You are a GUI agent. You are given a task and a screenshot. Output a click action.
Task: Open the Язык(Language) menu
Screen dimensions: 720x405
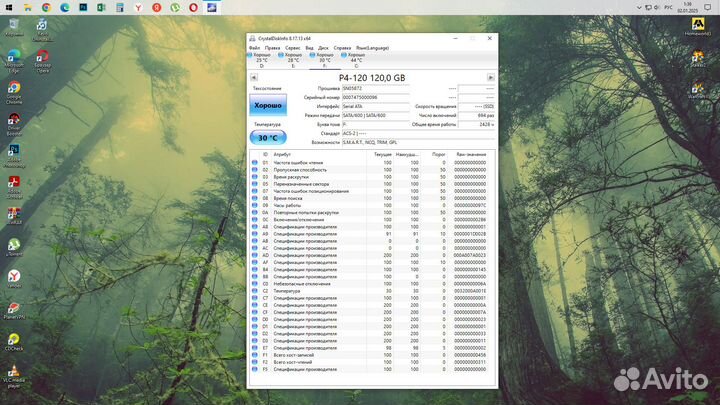372,48
